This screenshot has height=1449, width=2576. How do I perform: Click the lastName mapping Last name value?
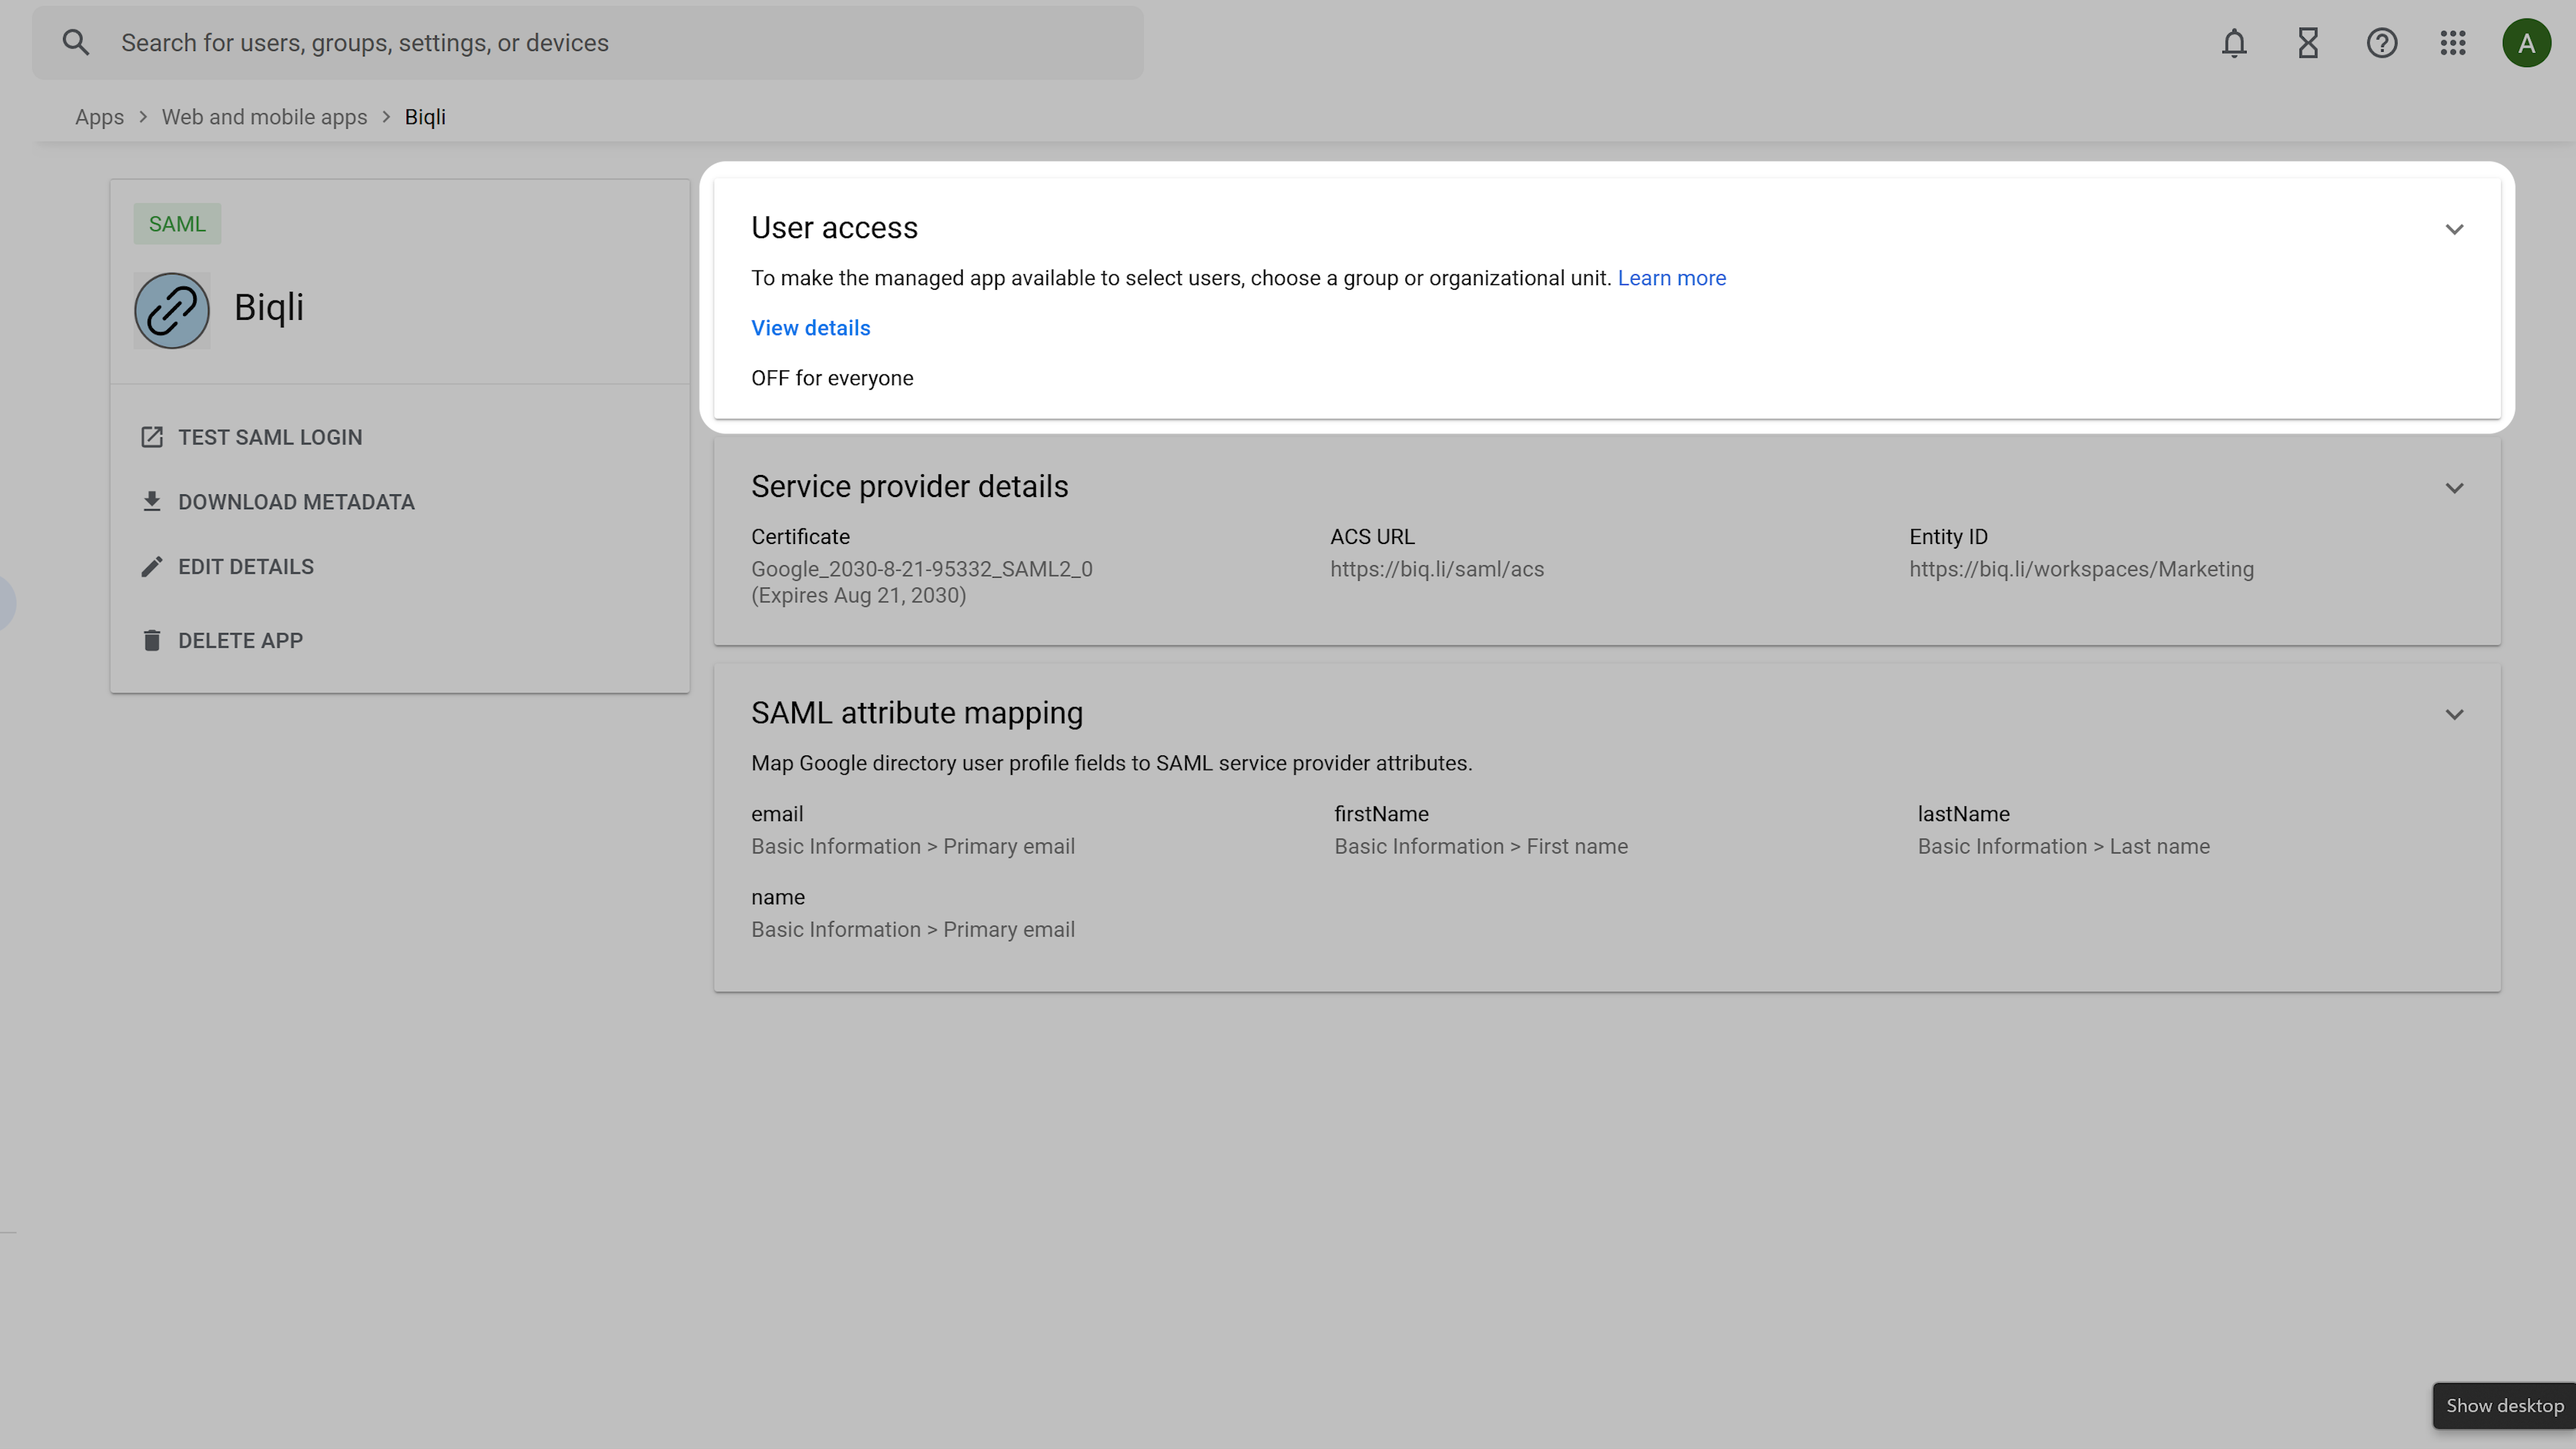coord(2063,846)
